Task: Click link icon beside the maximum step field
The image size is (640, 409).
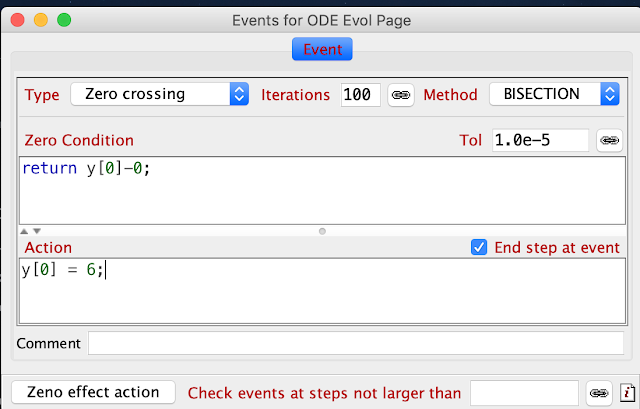Action: pos(599,393)
